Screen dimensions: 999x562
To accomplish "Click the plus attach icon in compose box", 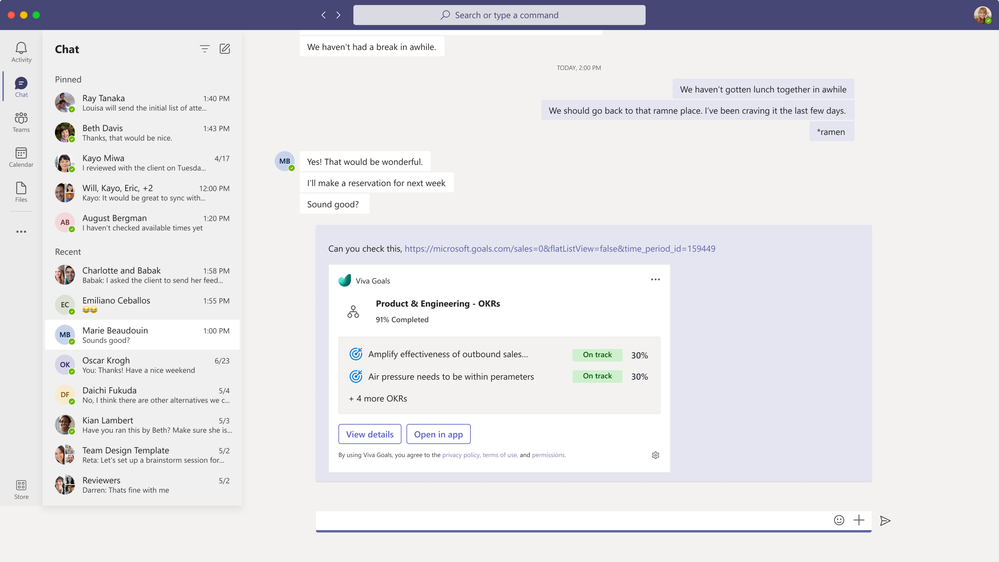I will pyautogui.click(x=859, y=520).
